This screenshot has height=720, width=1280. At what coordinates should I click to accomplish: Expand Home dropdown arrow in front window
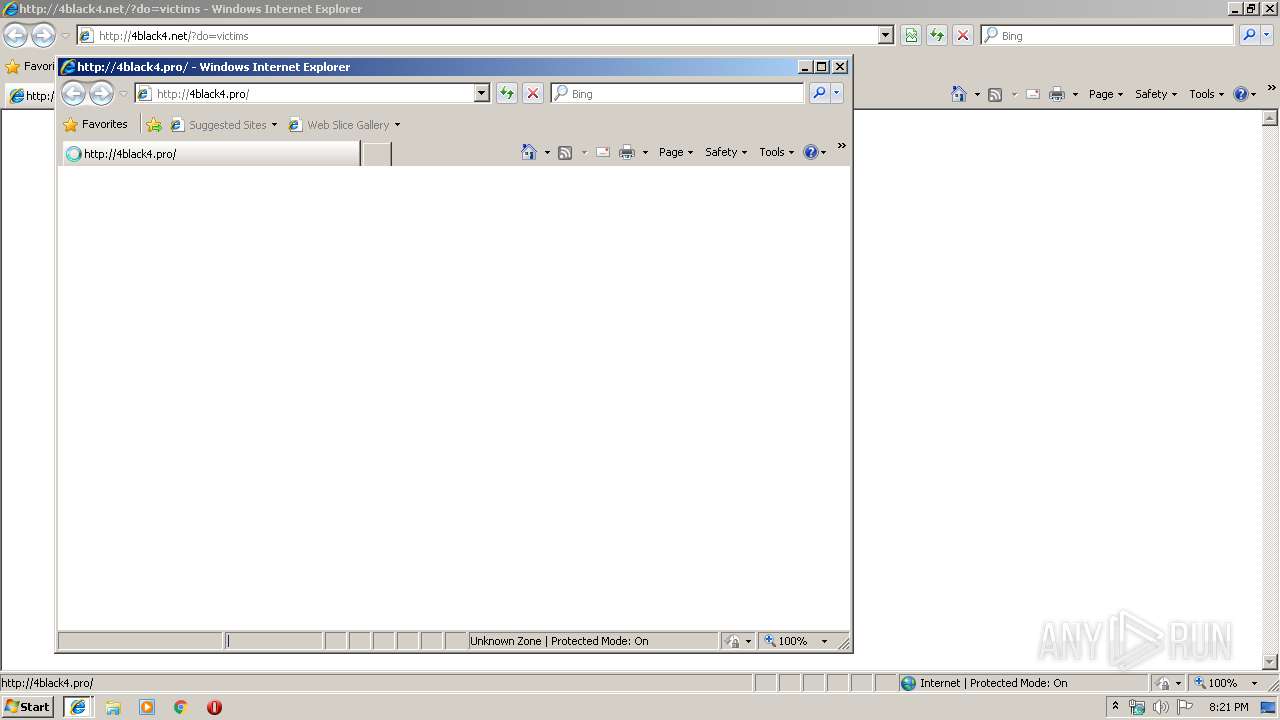(x=547, y=152)
